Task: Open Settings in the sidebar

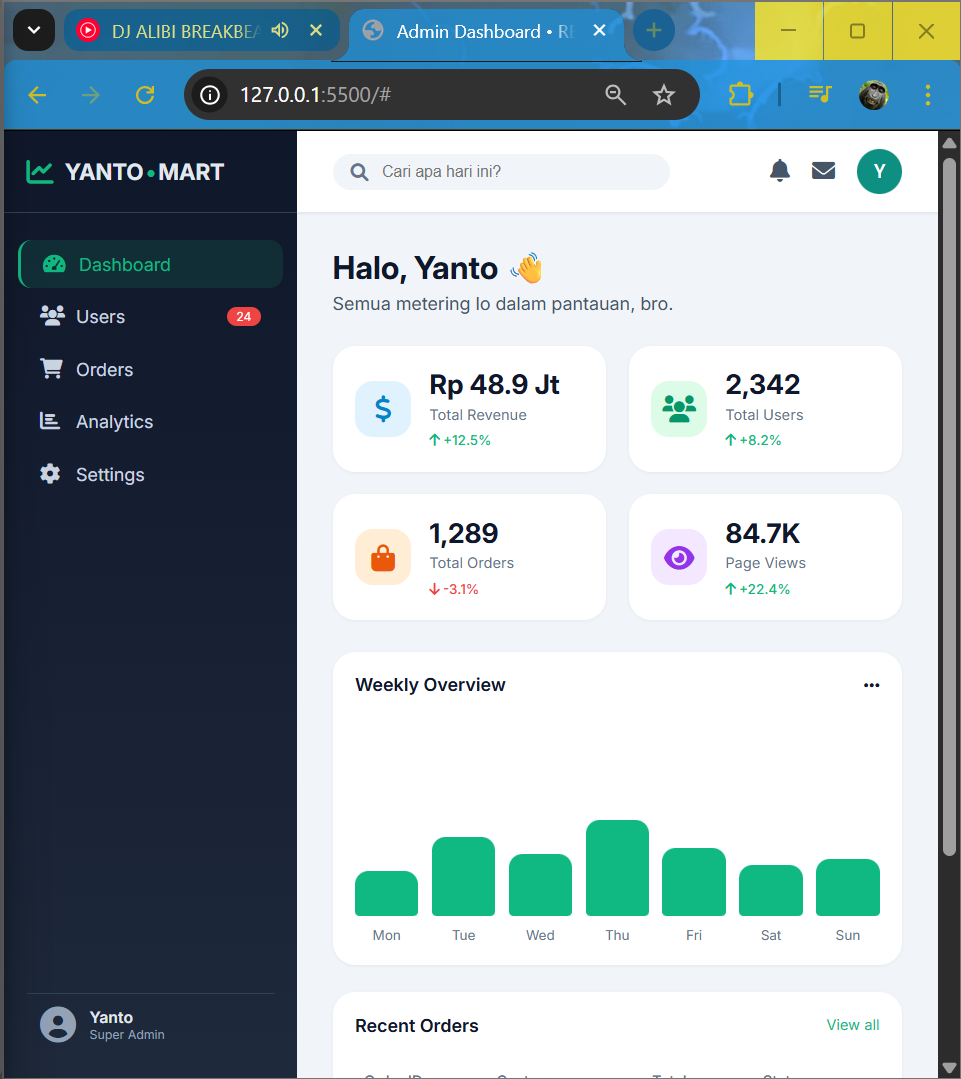Action: point(151,475)
